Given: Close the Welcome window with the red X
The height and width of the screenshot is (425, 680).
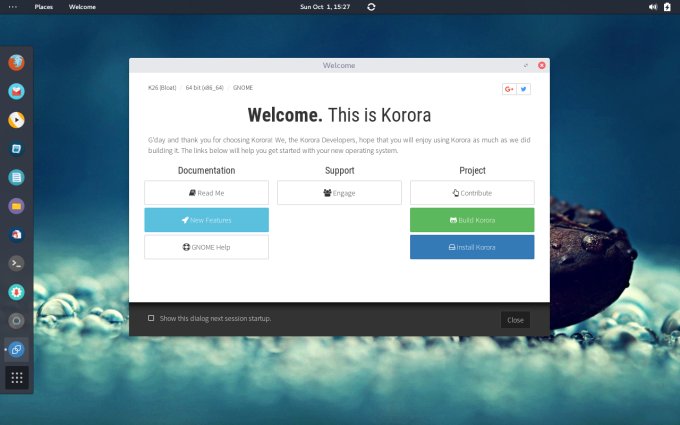Looking at the screenshot, I should (542, 65).
